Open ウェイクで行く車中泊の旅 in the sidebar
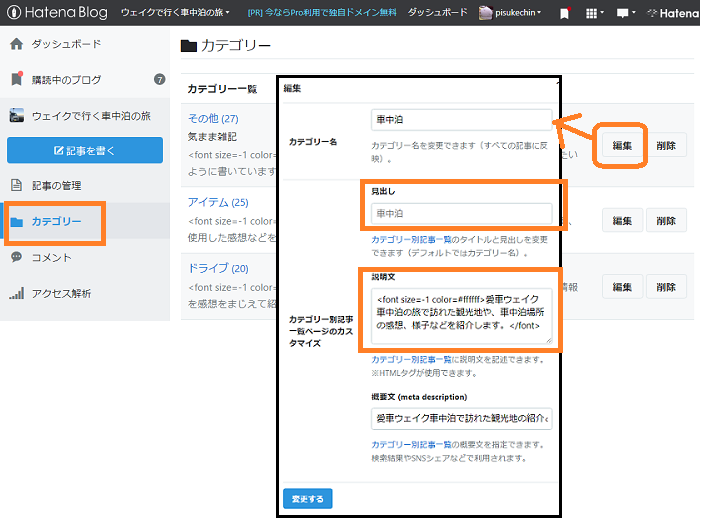The height and width of the screenshot is (518, 702). [91, 116]
